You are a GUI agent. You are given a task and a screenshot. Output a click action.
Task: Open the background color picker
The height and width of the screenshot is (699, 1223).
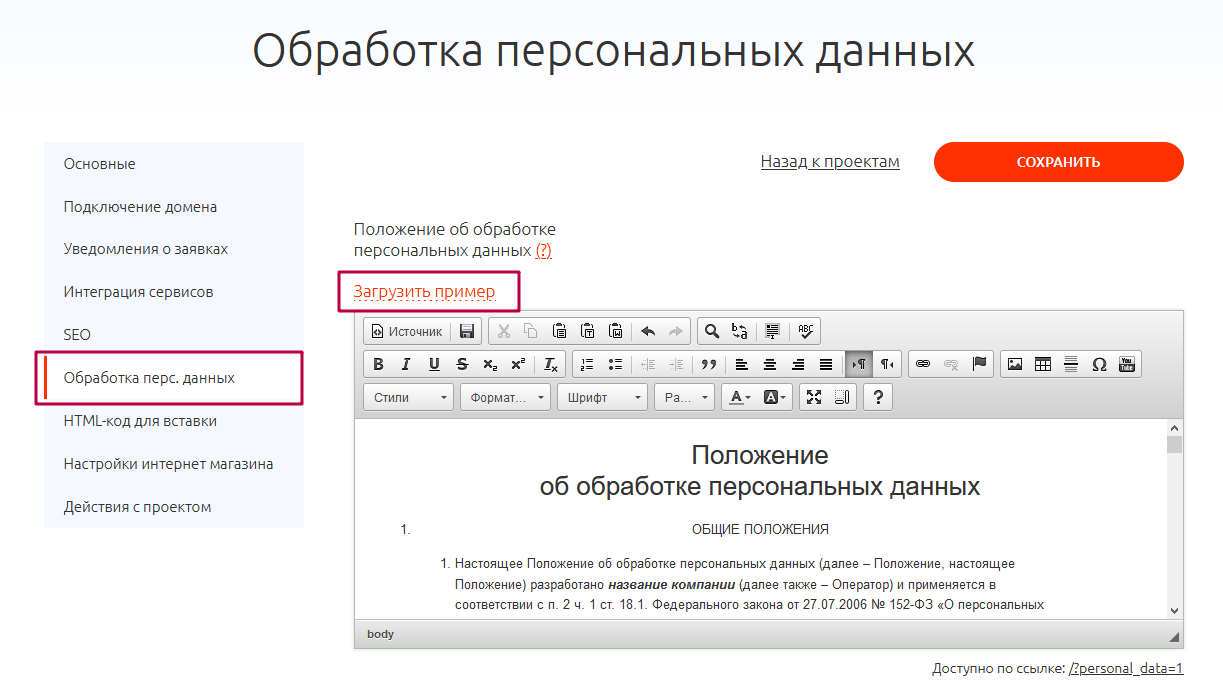pyautogui.click(x=775, y=397)
